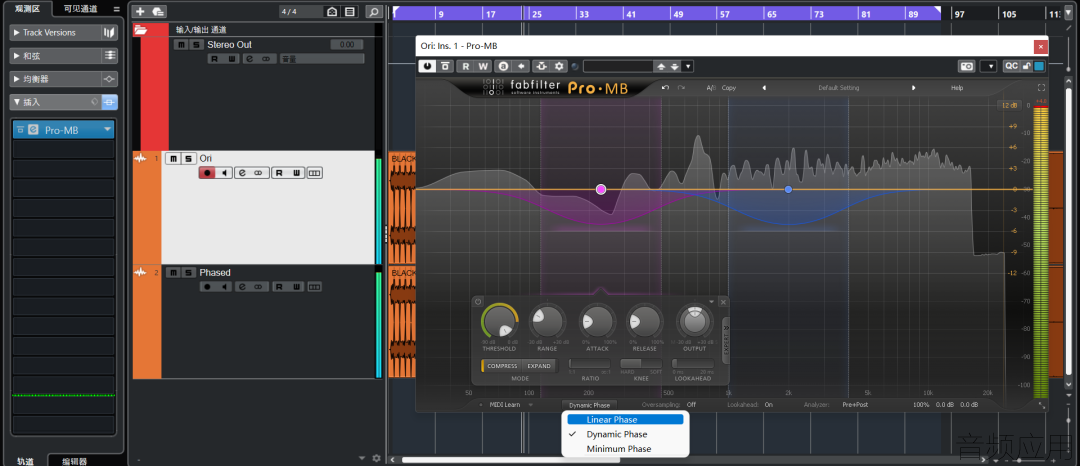Switch the A/B setting in the plugin header

[503, 66]
